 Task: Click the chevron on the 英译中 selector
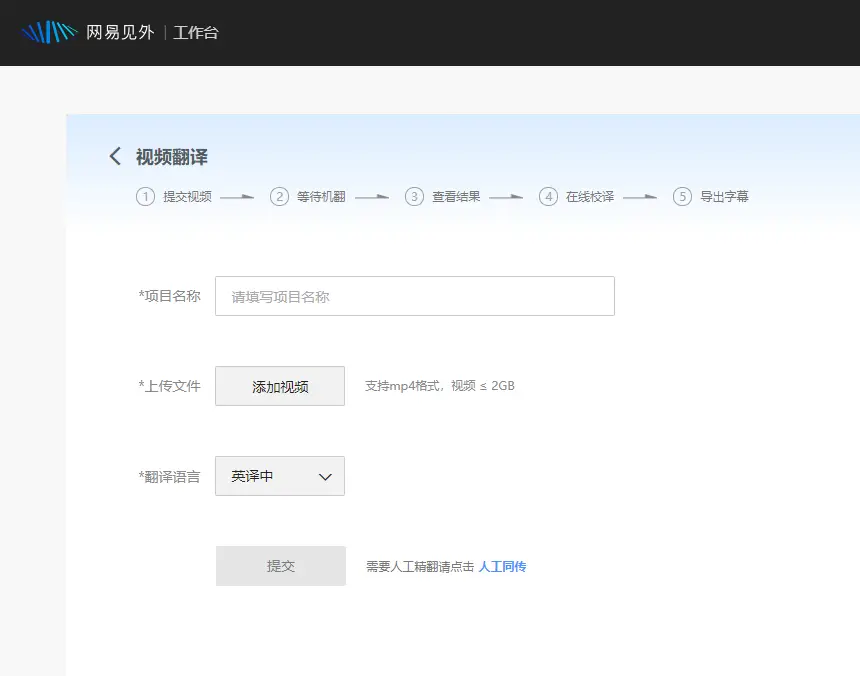click(x=323, y=476)
